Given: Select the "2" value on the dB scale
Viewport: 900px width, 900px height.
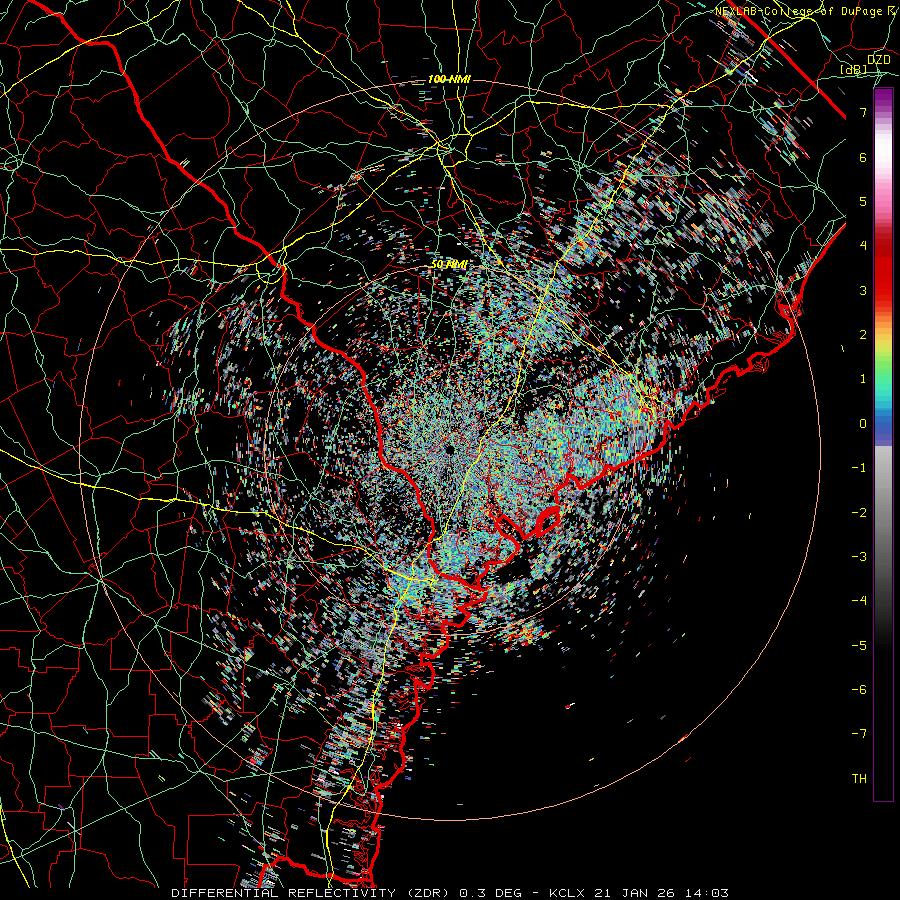Looking at the screenshot, I should pyautogui.click(x=863, y=335).
